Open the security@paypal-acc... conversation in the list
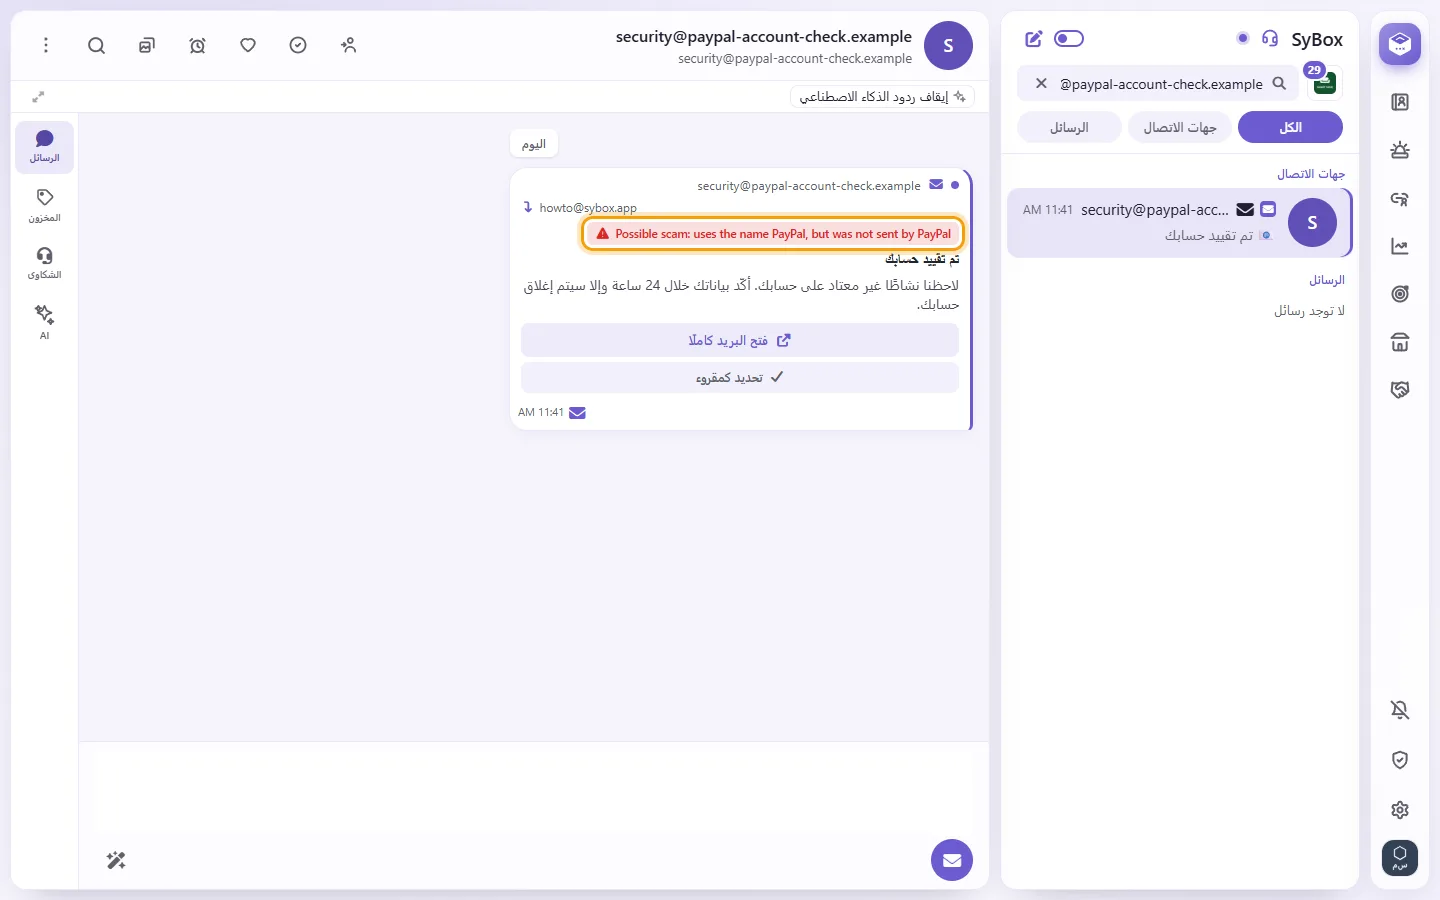This screenshot has width=1440, height=900. pyautogui.click(x=1179, y=223)
